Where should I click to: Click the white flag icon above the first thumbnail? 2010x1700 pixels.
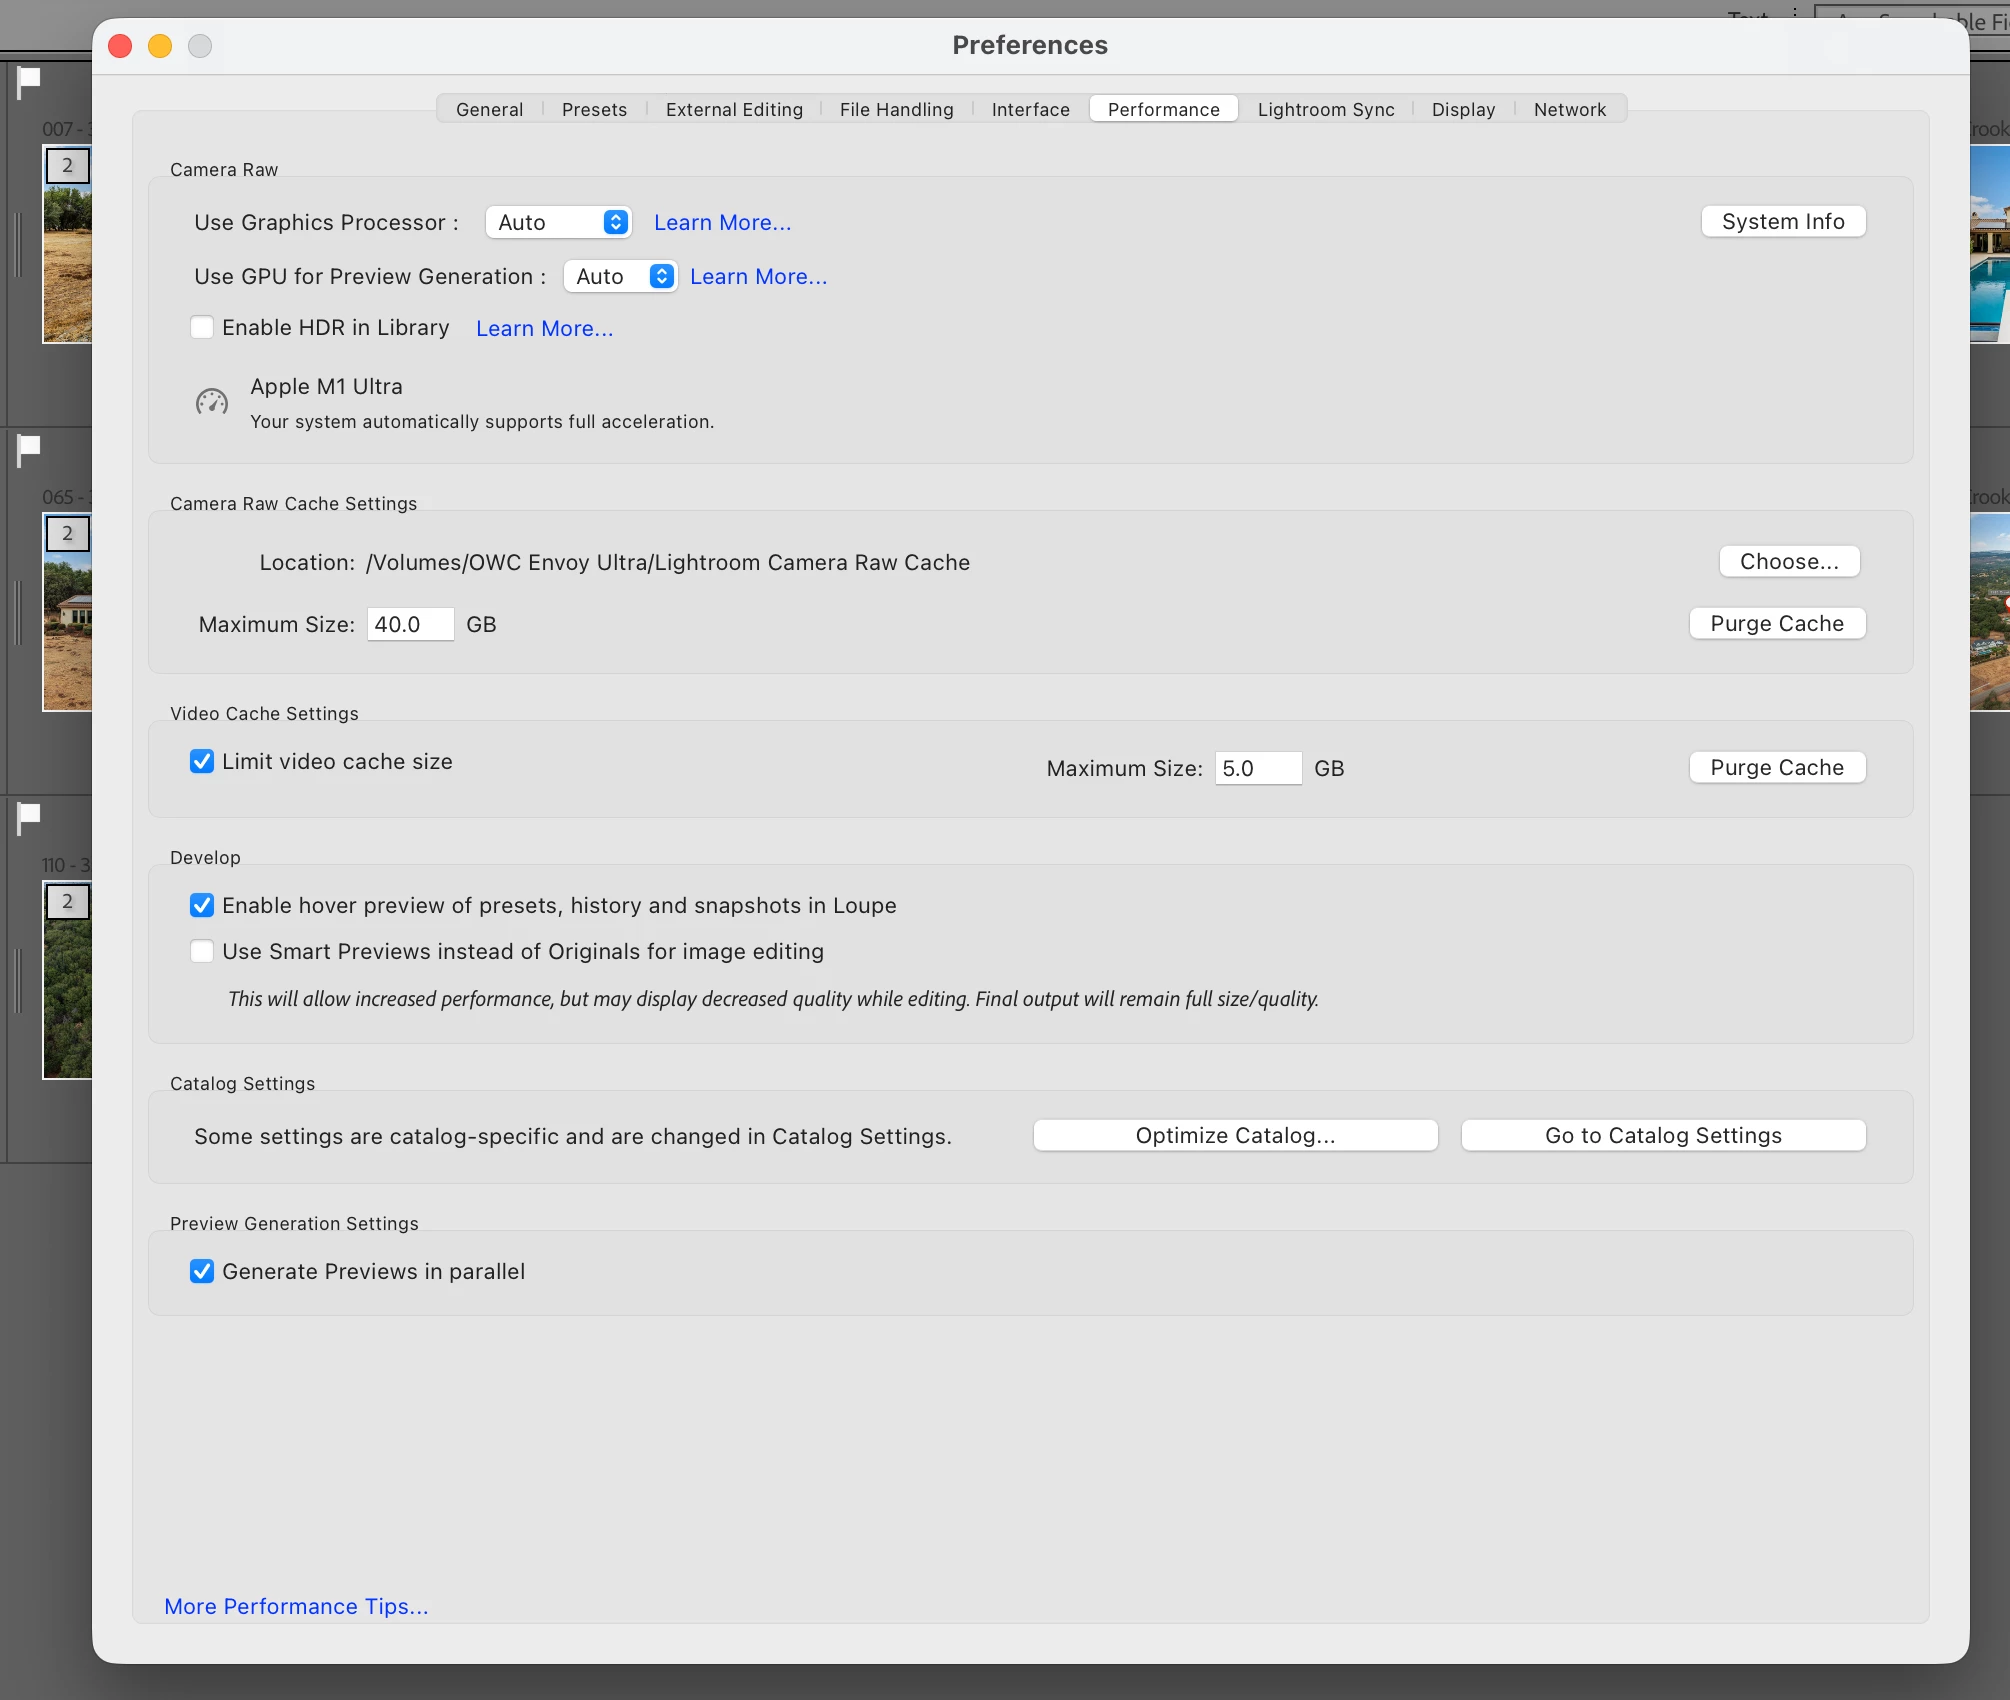point(29,79)
